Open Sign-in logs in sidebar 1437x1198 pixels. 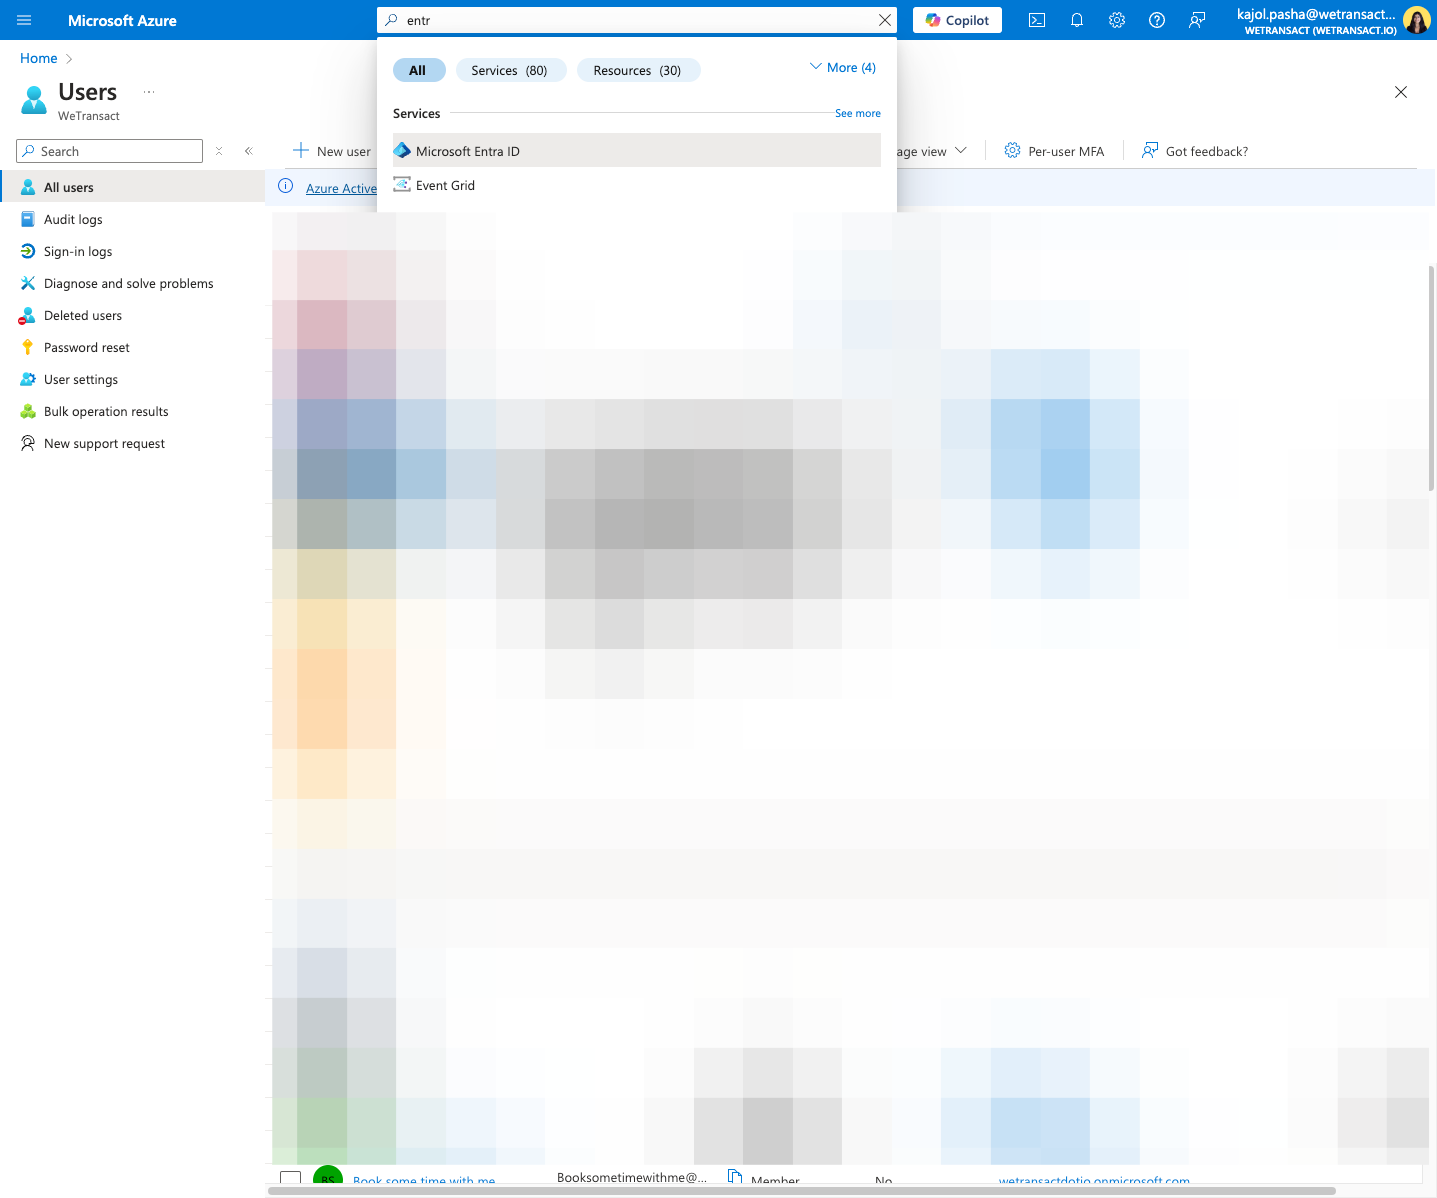(x=132, y=251)
